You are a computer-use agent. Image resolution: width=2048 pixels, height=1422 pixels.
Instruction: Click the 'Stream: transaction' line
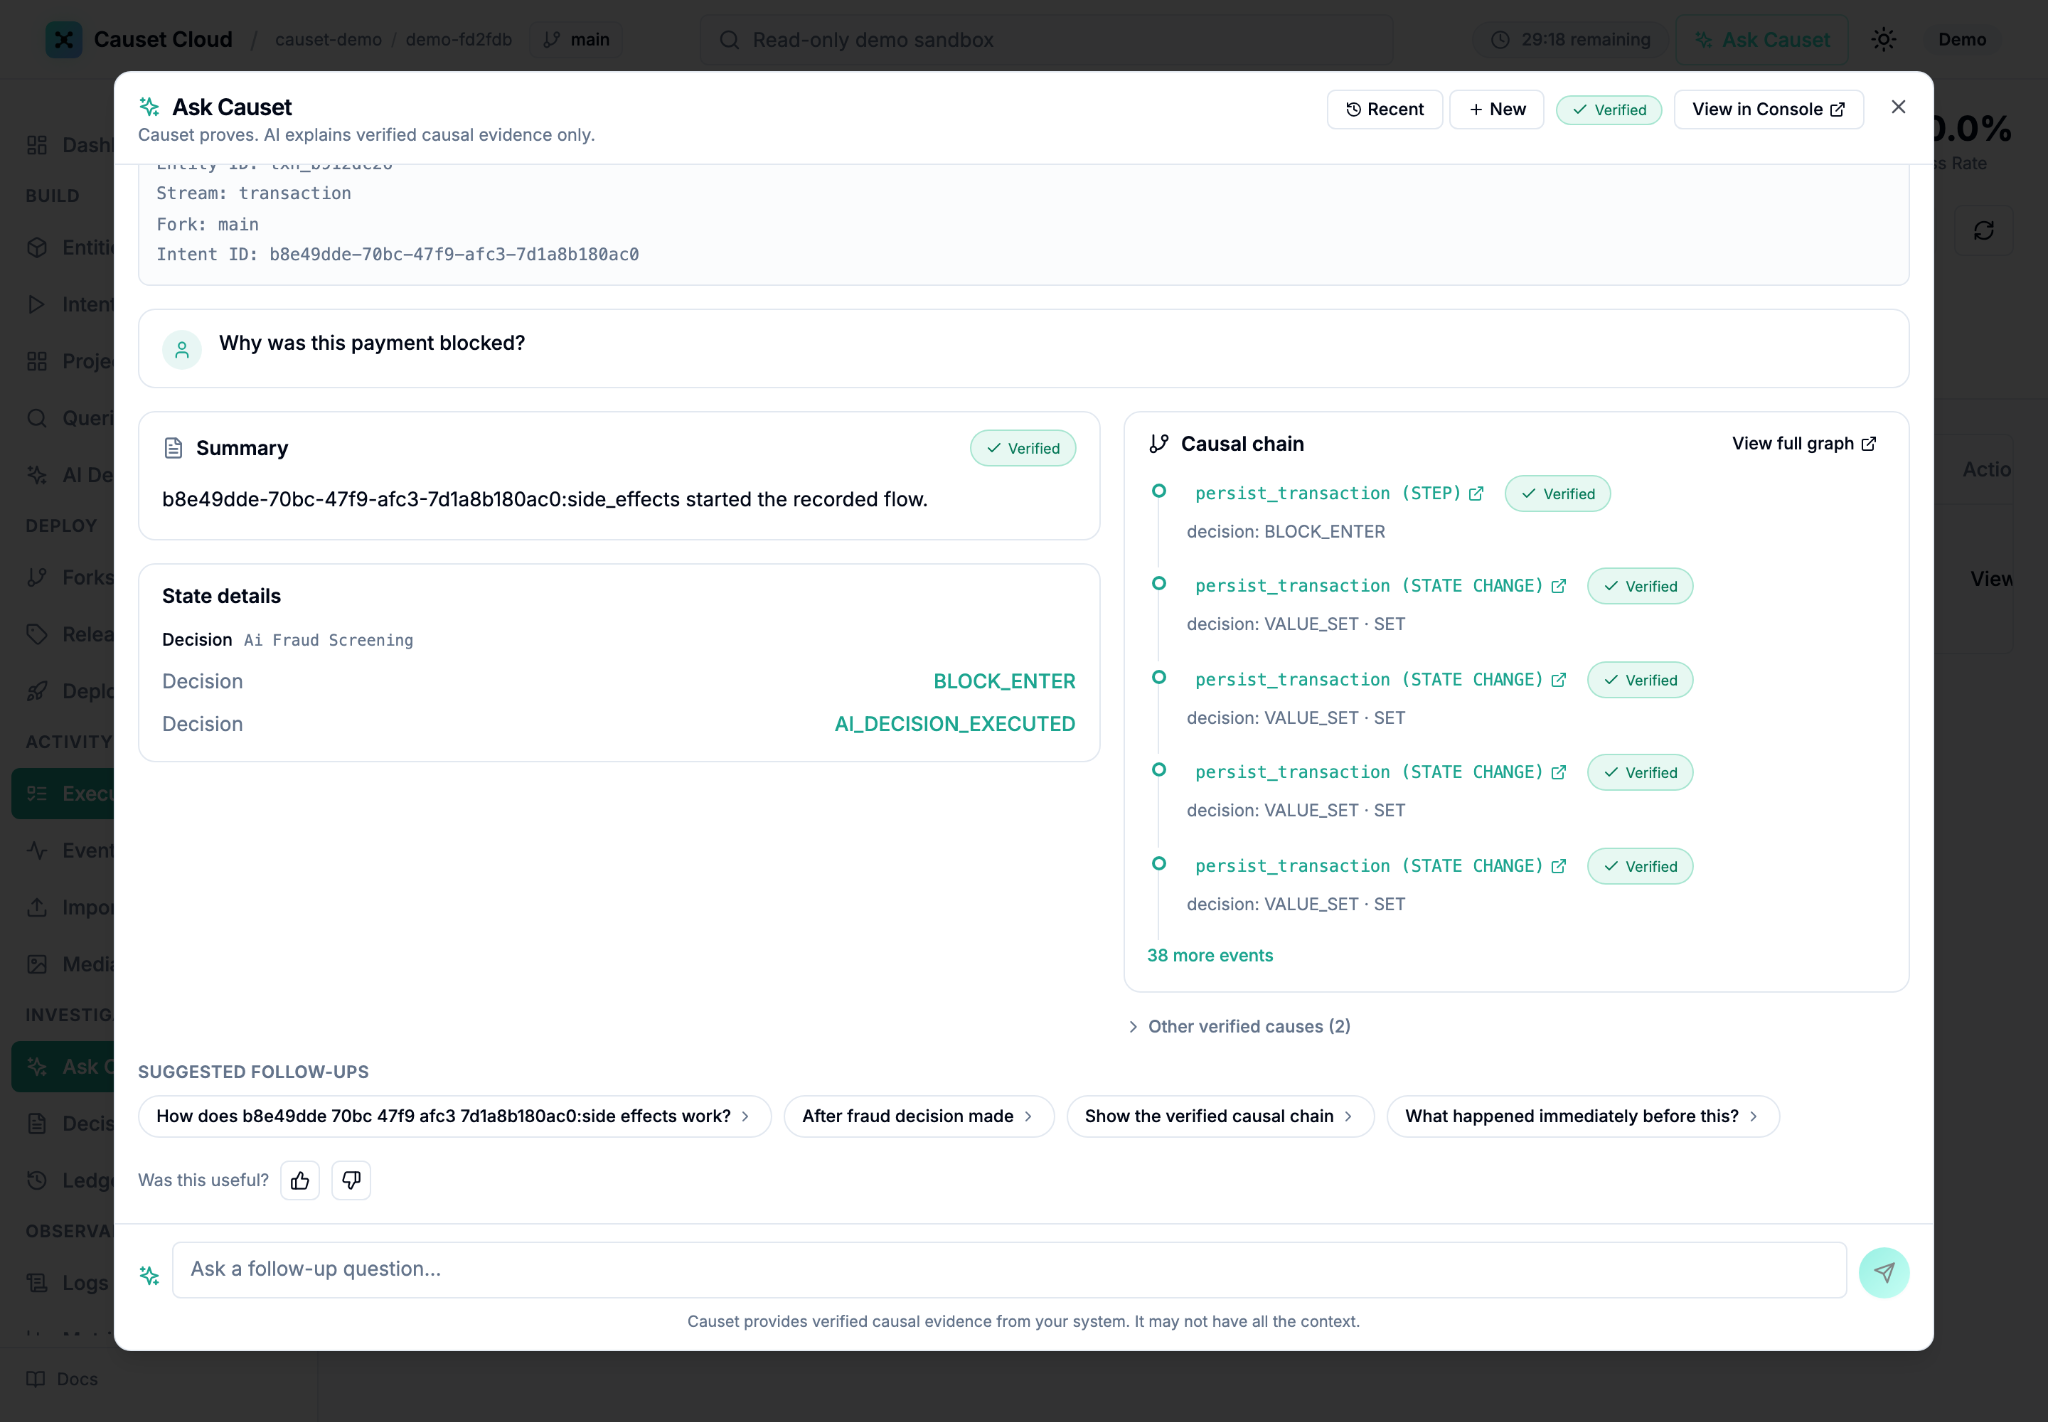tap(254, 194)
